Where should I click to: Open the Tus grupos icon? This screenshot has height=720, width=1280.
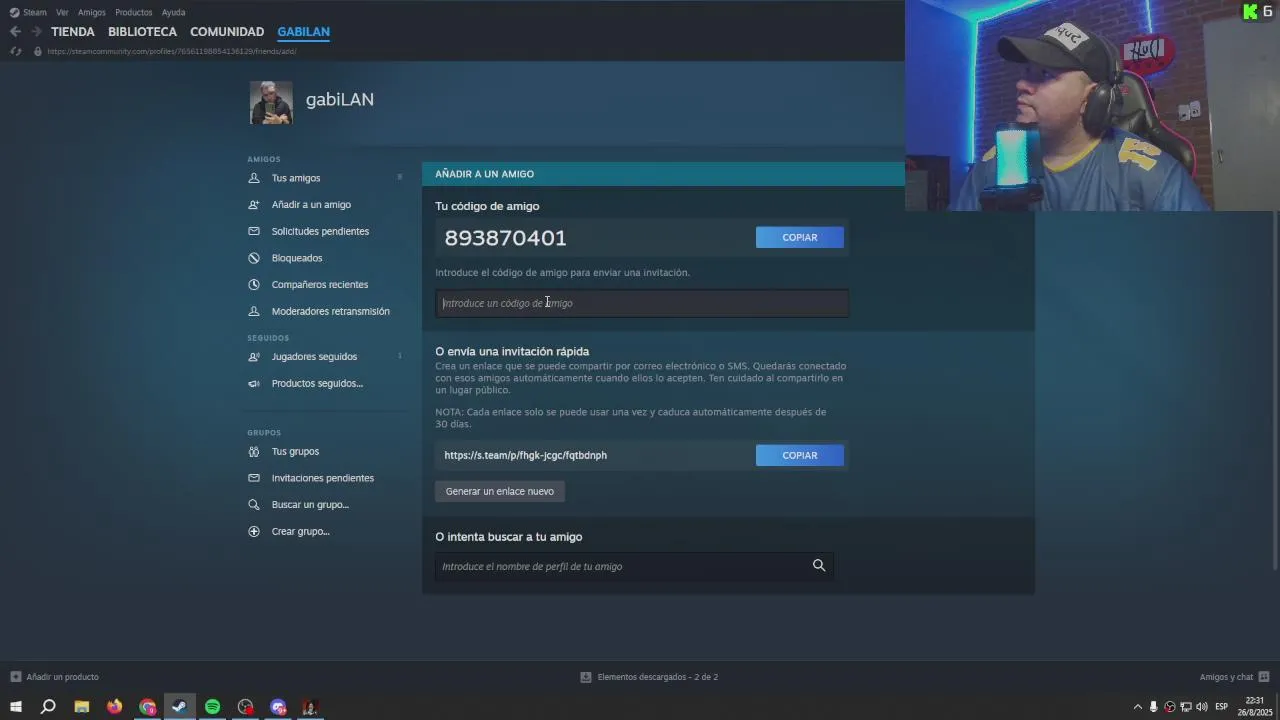(254, 452)
